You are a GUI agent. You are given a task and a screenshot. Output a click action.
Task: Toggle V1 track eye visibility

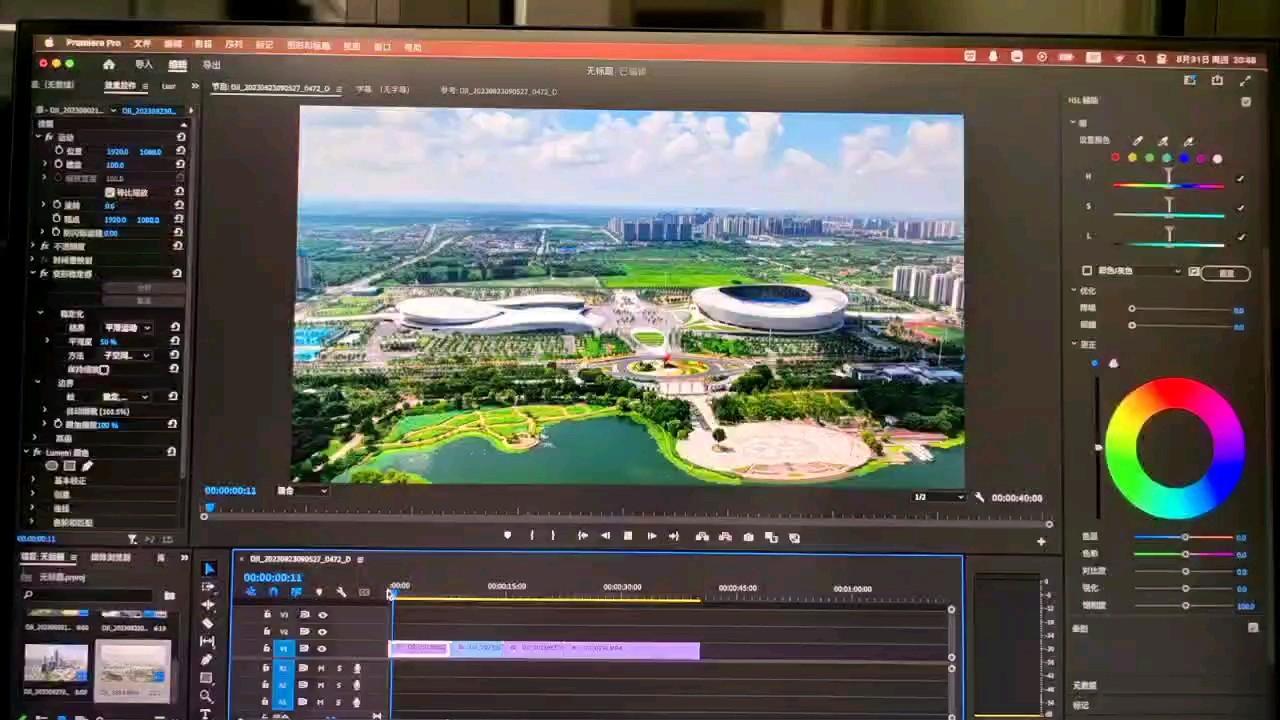322,649
